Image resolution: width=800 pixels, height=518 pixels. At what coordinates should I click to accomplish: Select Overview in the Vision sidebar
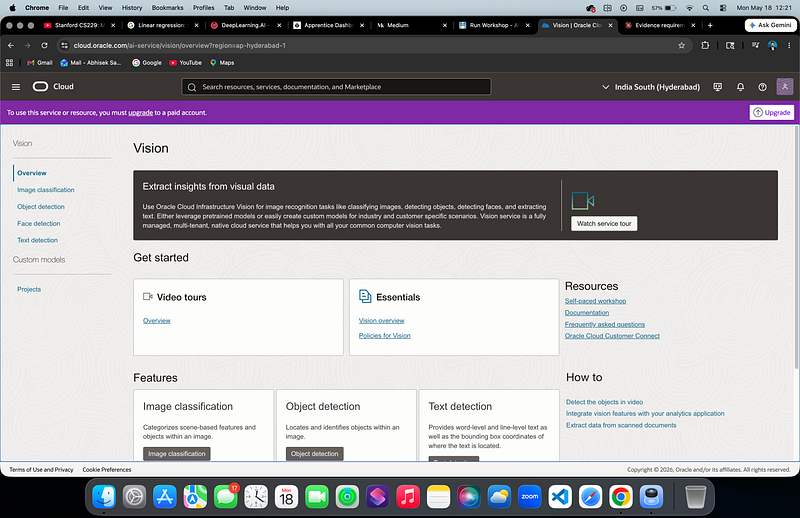click(x=32, y=173)
